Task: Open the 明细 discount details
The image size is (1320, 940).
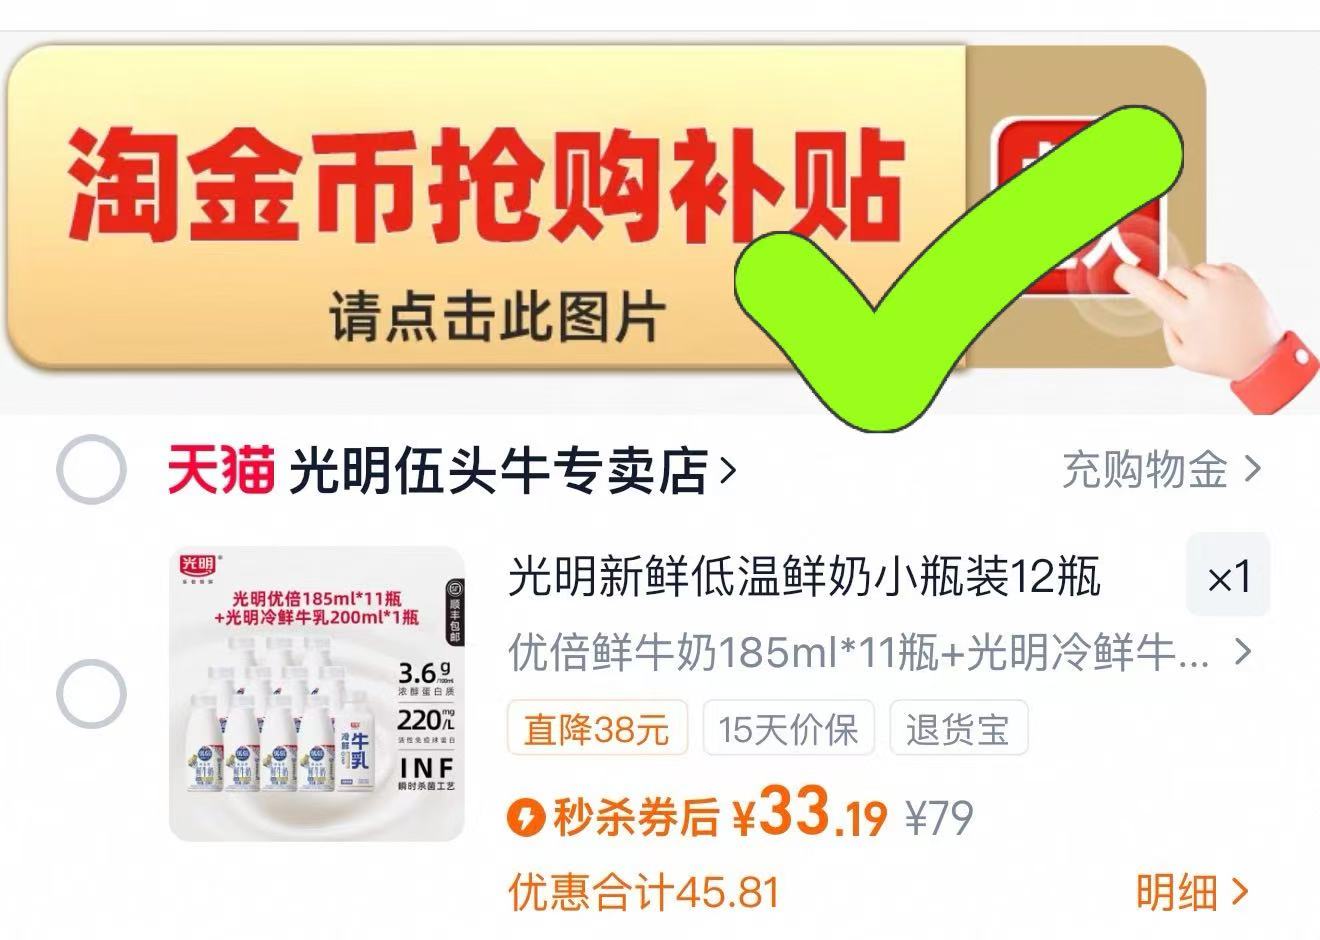Action: pyautogui.click(x=1192, y=891)
